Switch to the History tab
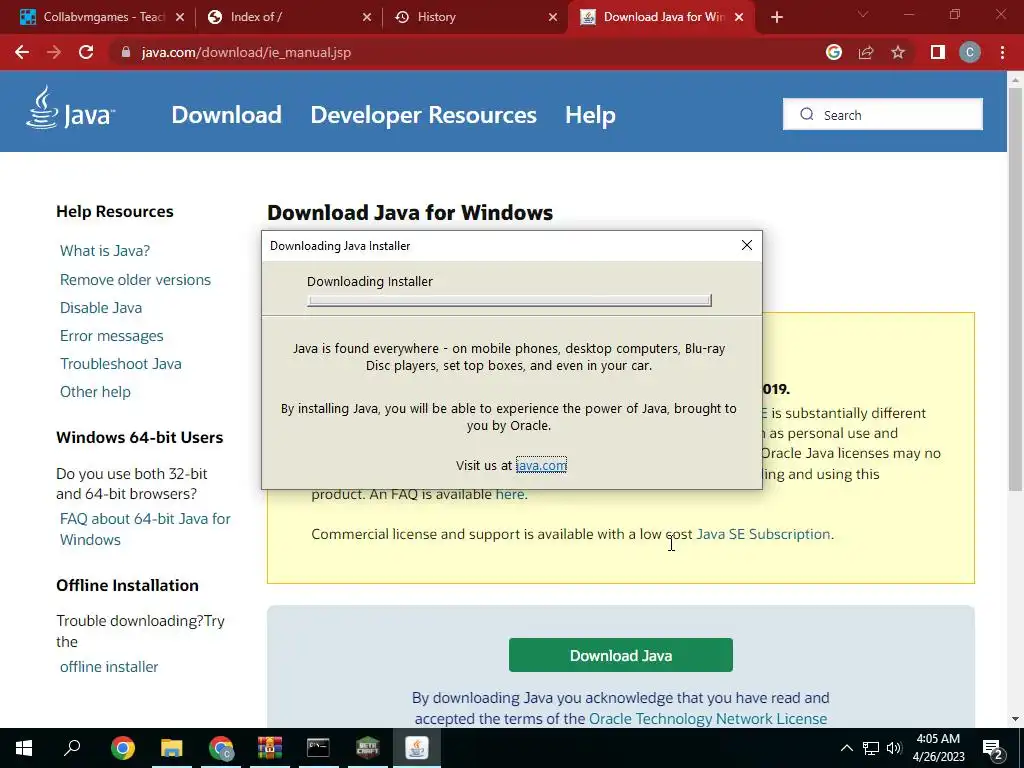 click(476, 17)
